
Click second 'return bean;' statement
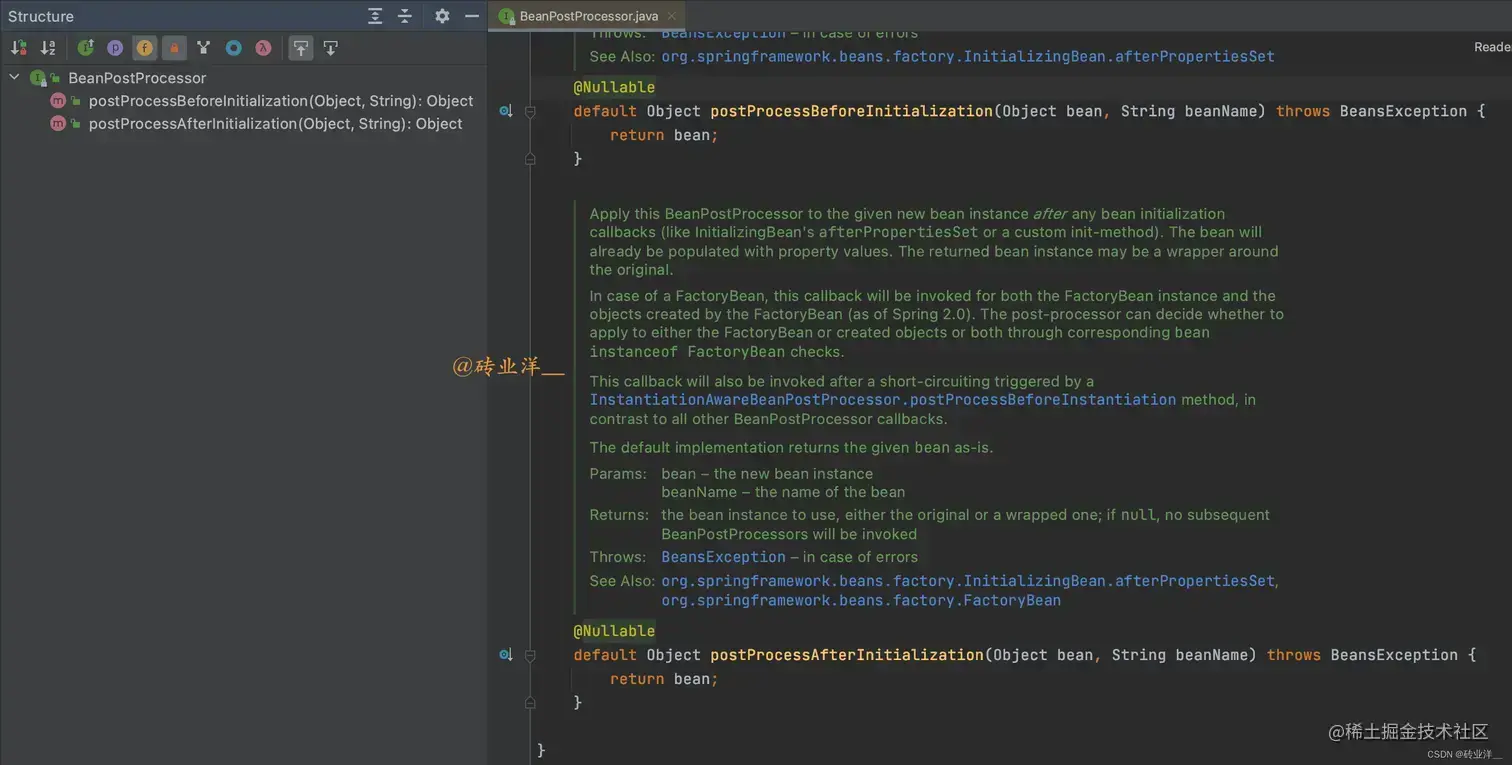[664, 679]
